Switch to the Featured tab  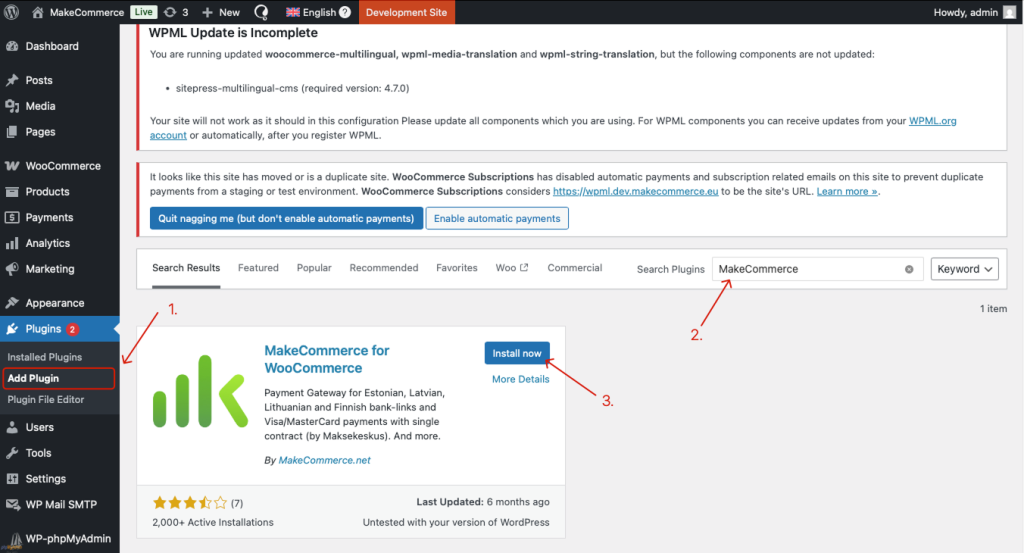point(258,268)
